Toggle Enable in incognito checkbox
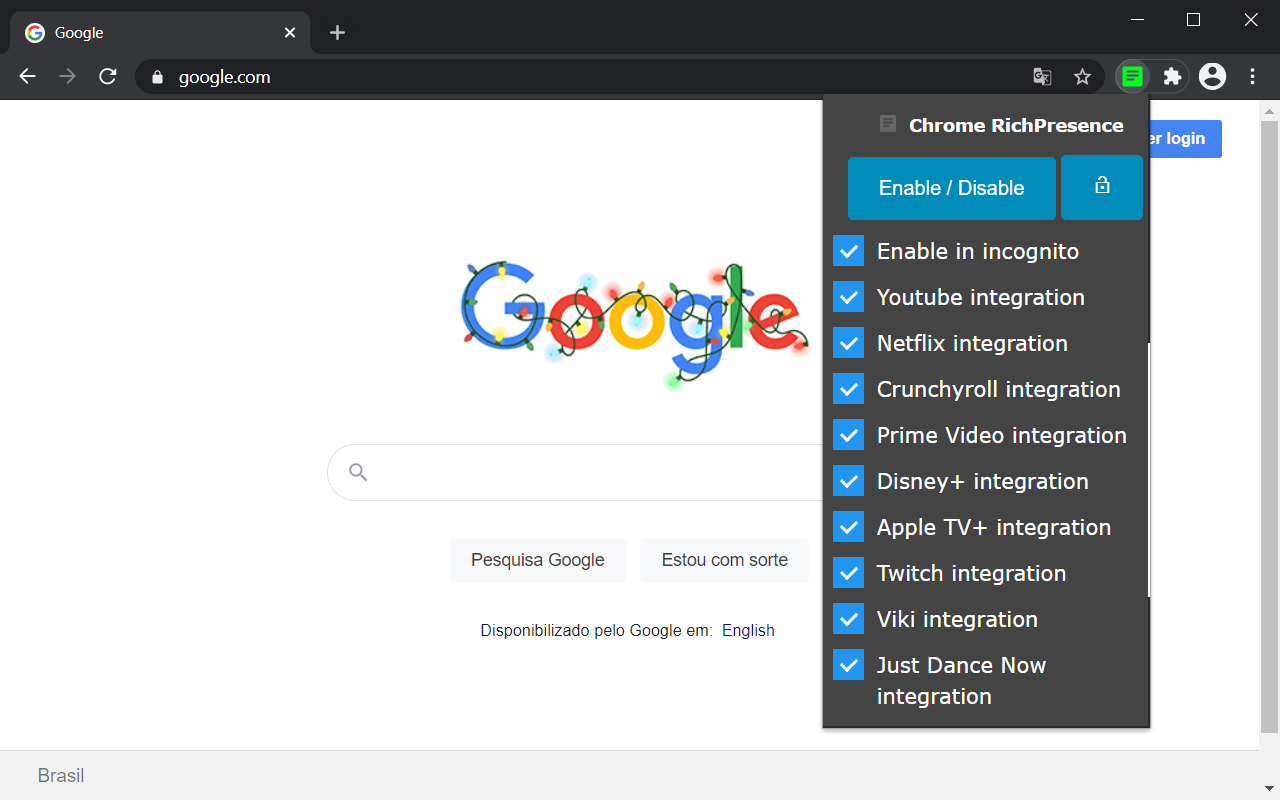This screenshot has width=1280, height=800. click(848, 251)
